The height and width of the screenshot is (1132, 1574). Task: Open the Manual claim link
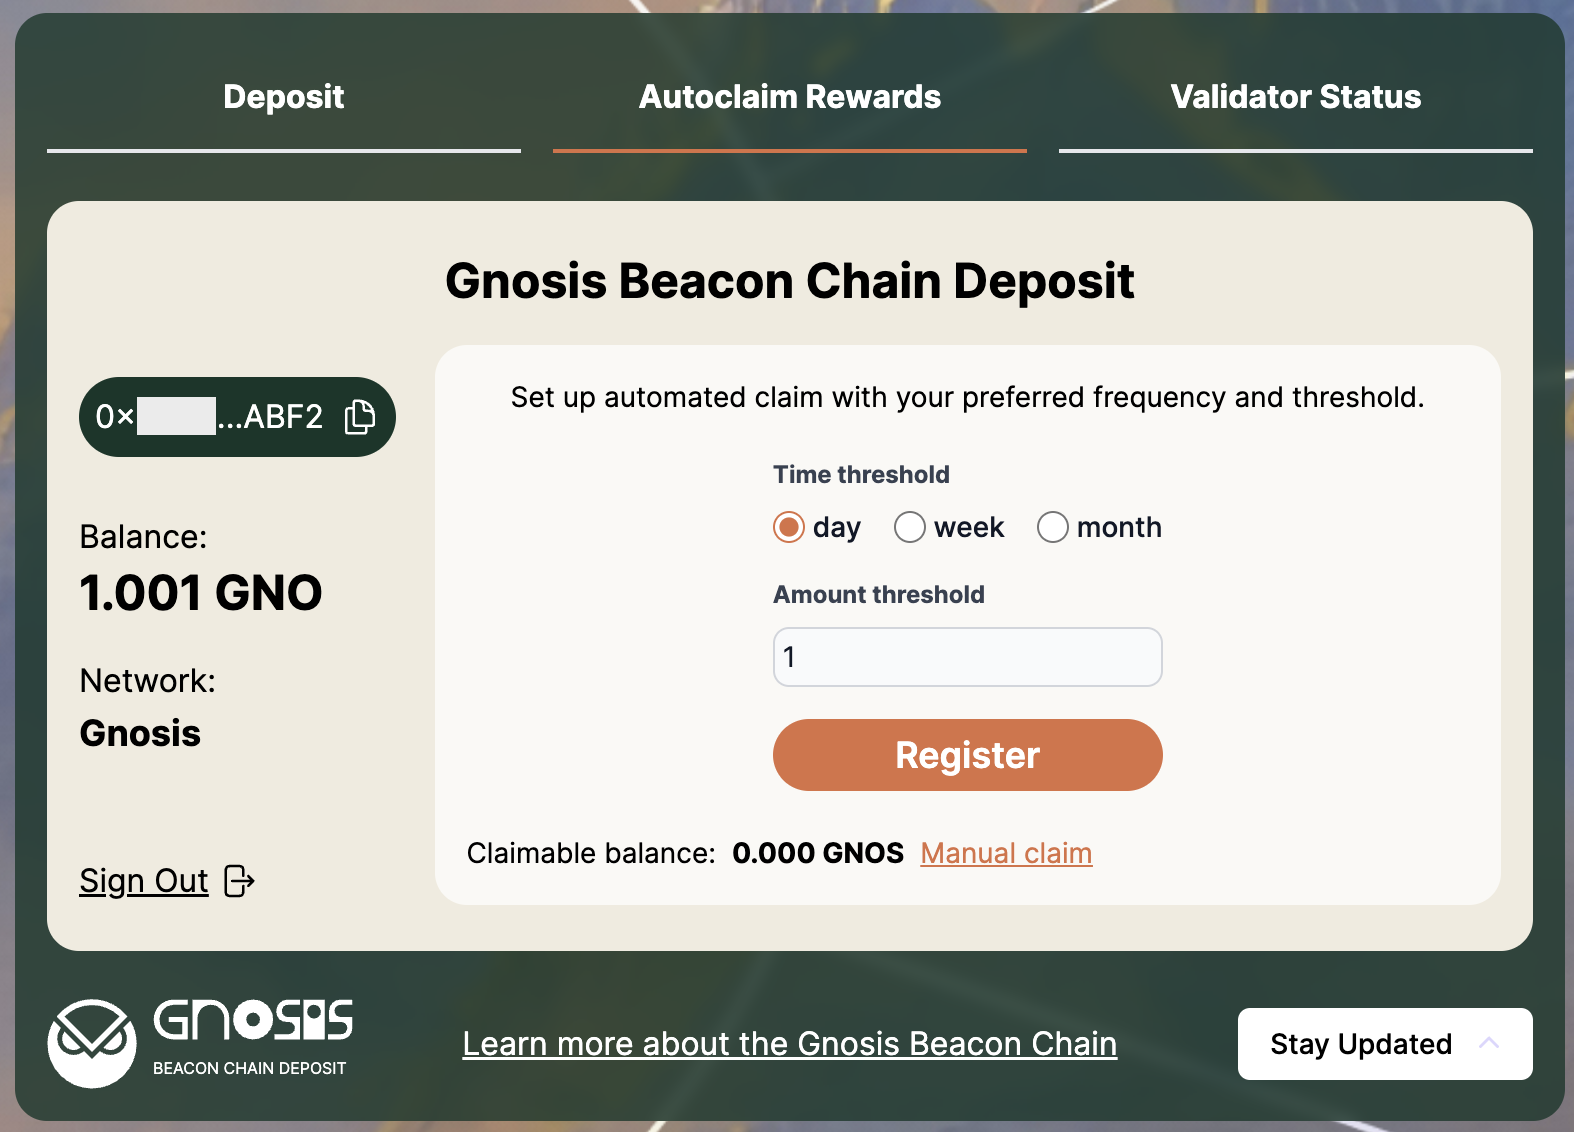1006,853
